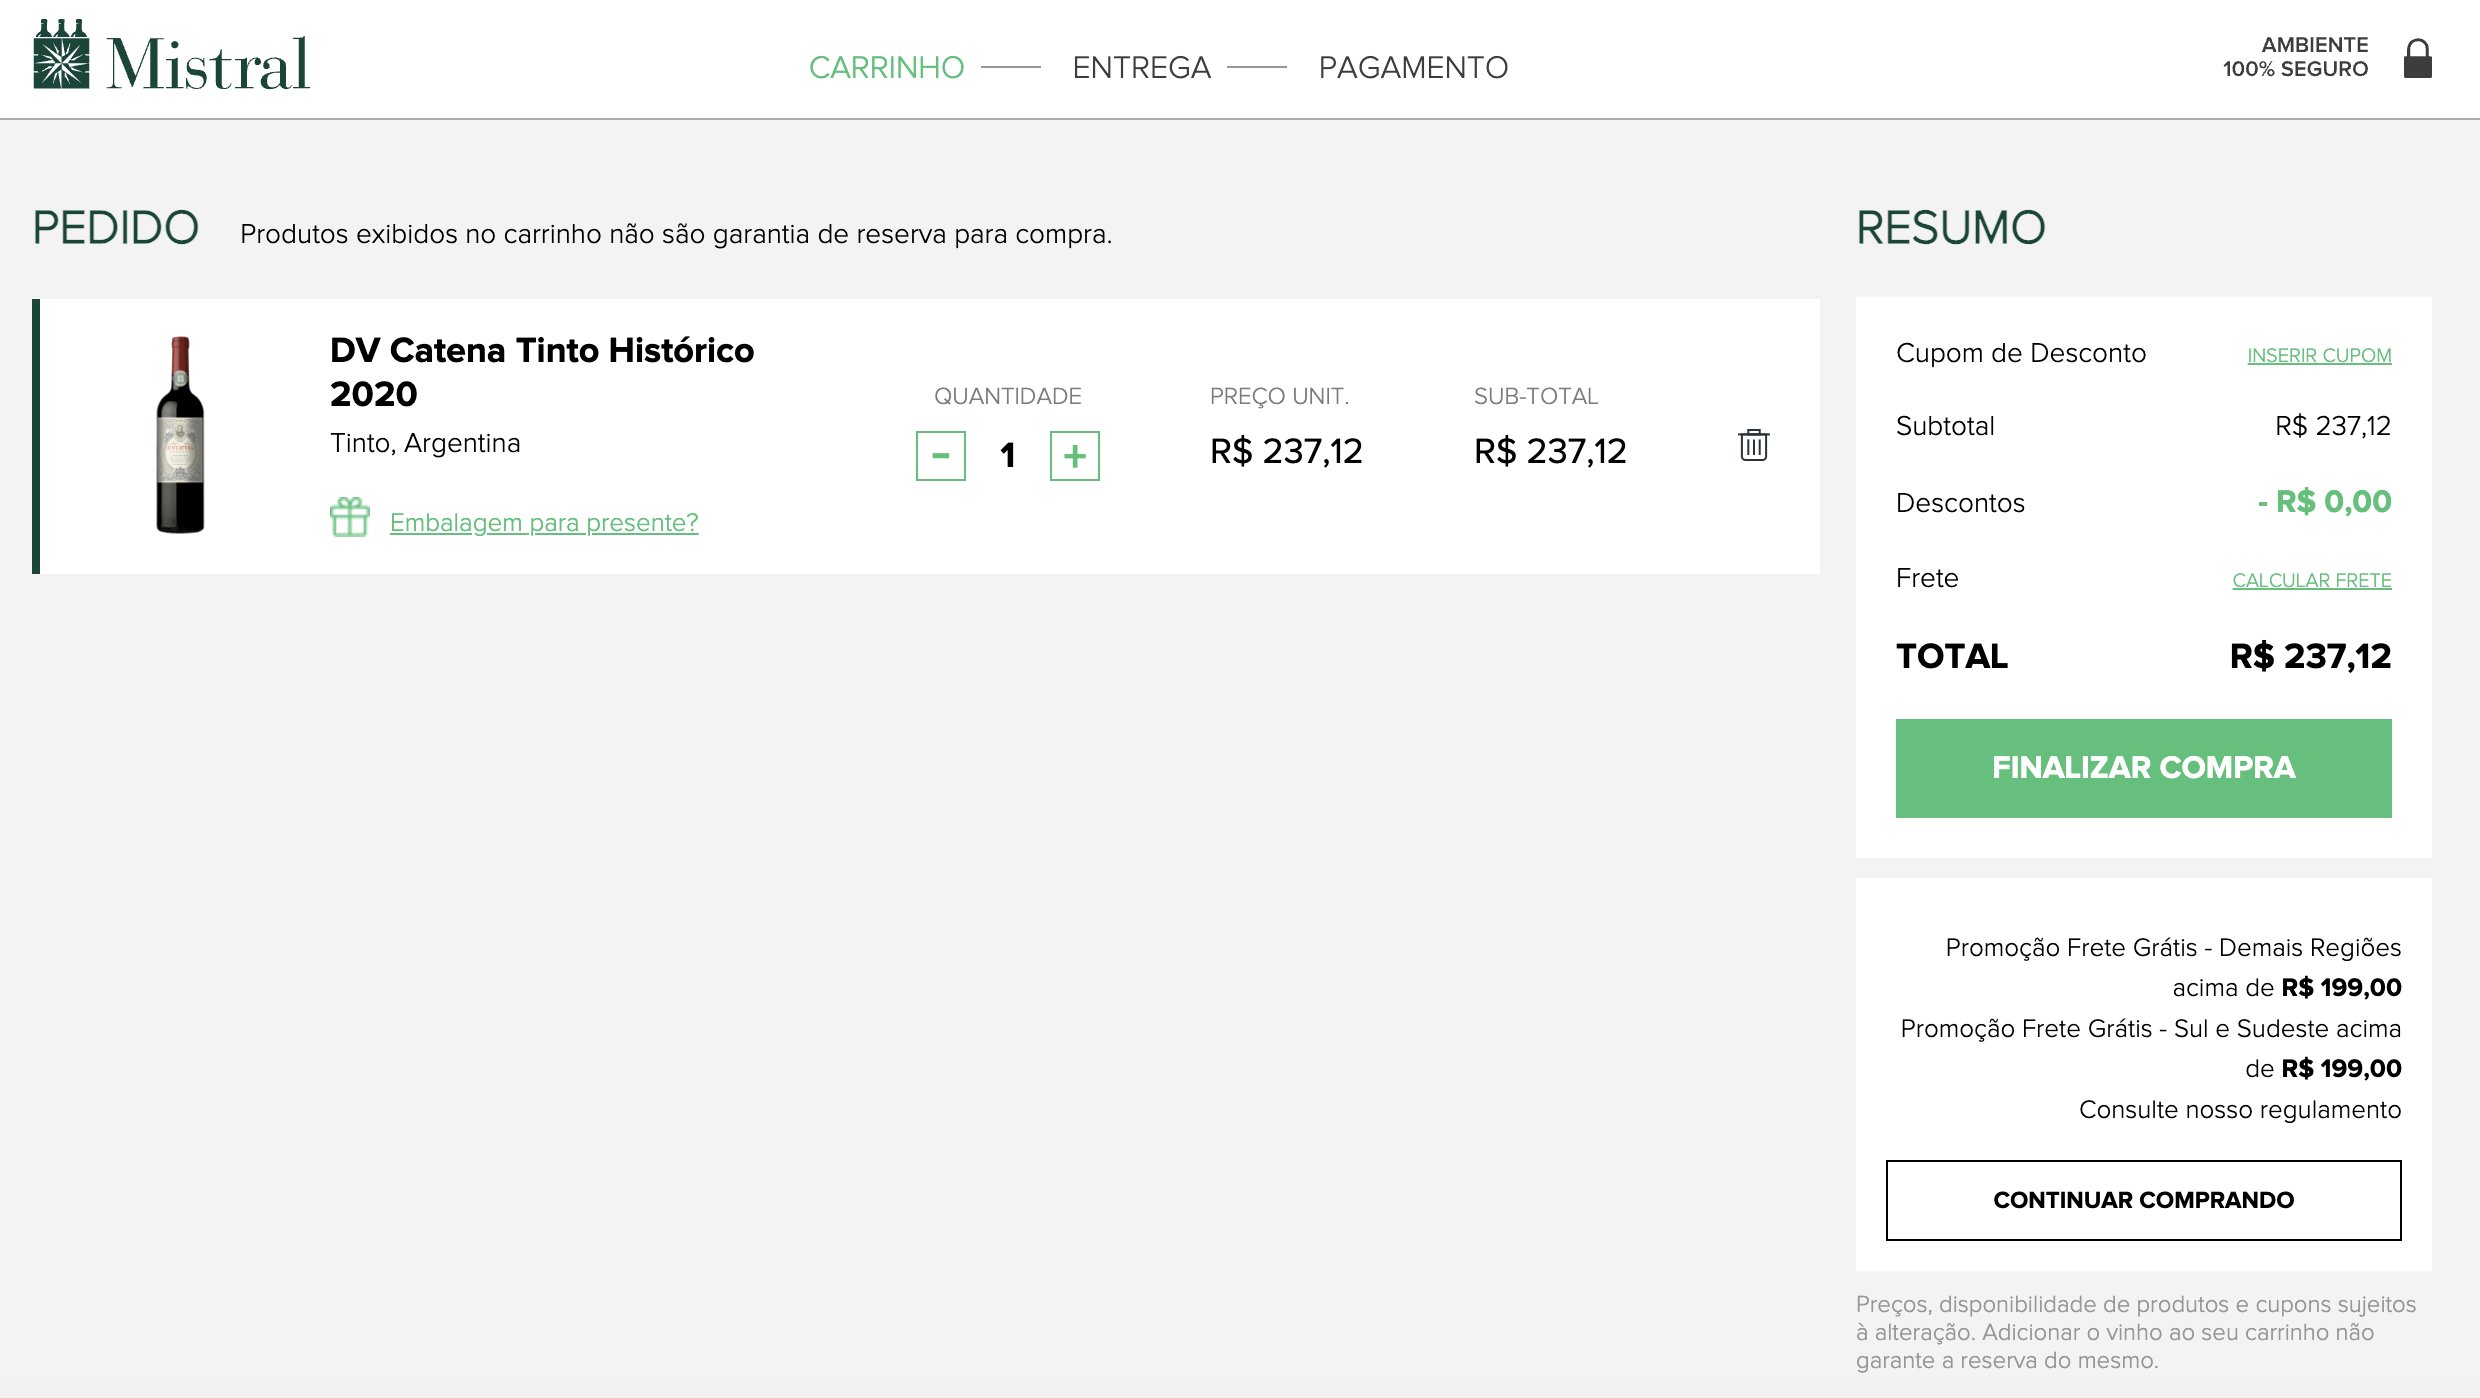Click the PEDIDO heading
The width and height of the screenshot is (2480, 1398).
115,228
